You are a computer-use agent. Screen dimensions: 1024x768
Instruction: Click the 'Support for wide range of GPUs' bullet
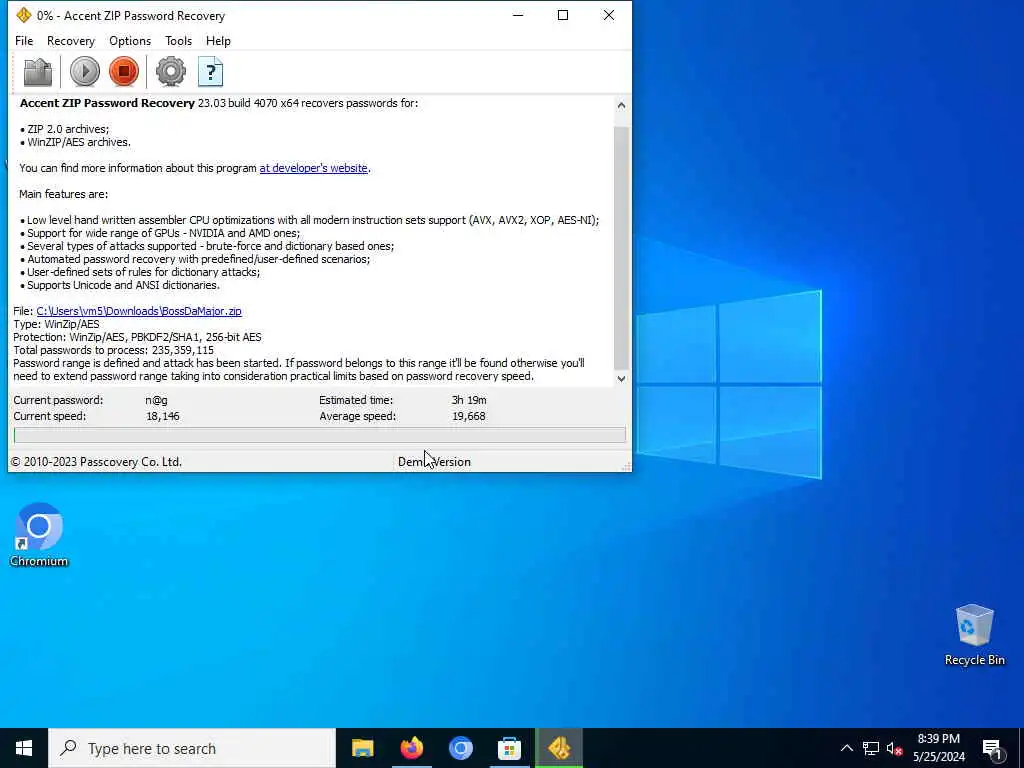[160, 233]
